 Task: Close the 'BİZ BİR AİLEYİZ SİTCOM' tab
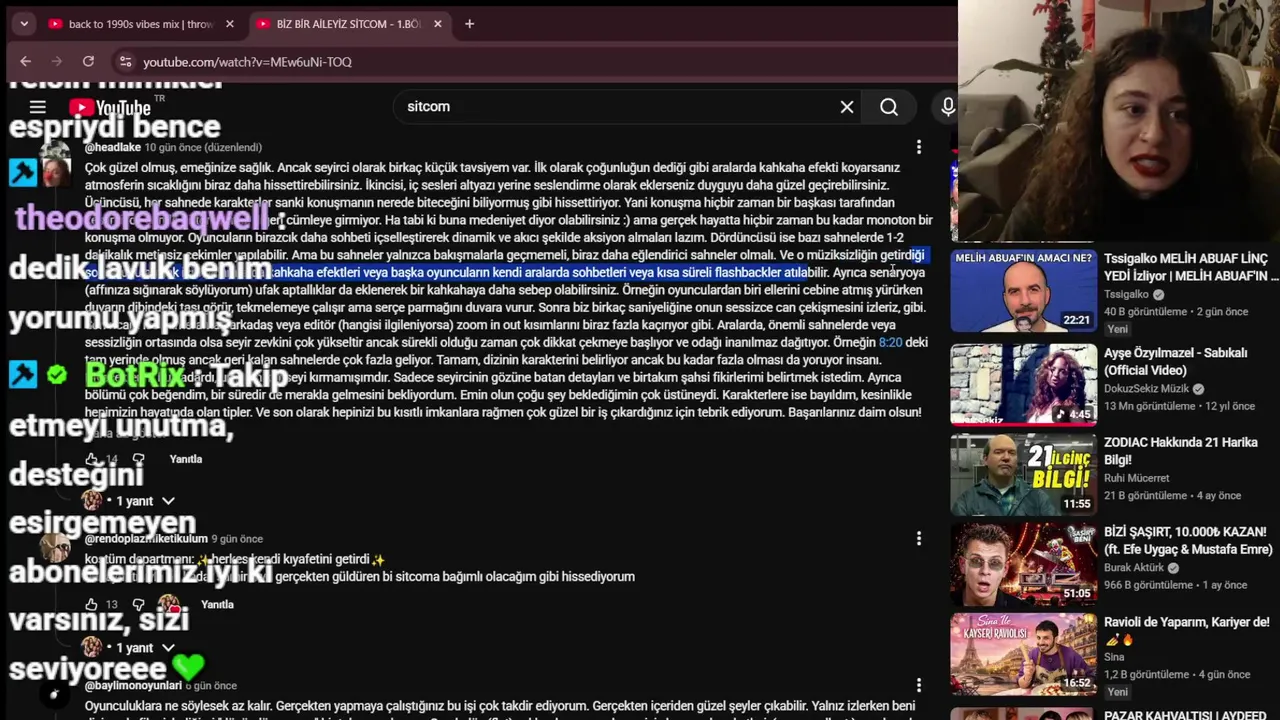coord(438,24)
